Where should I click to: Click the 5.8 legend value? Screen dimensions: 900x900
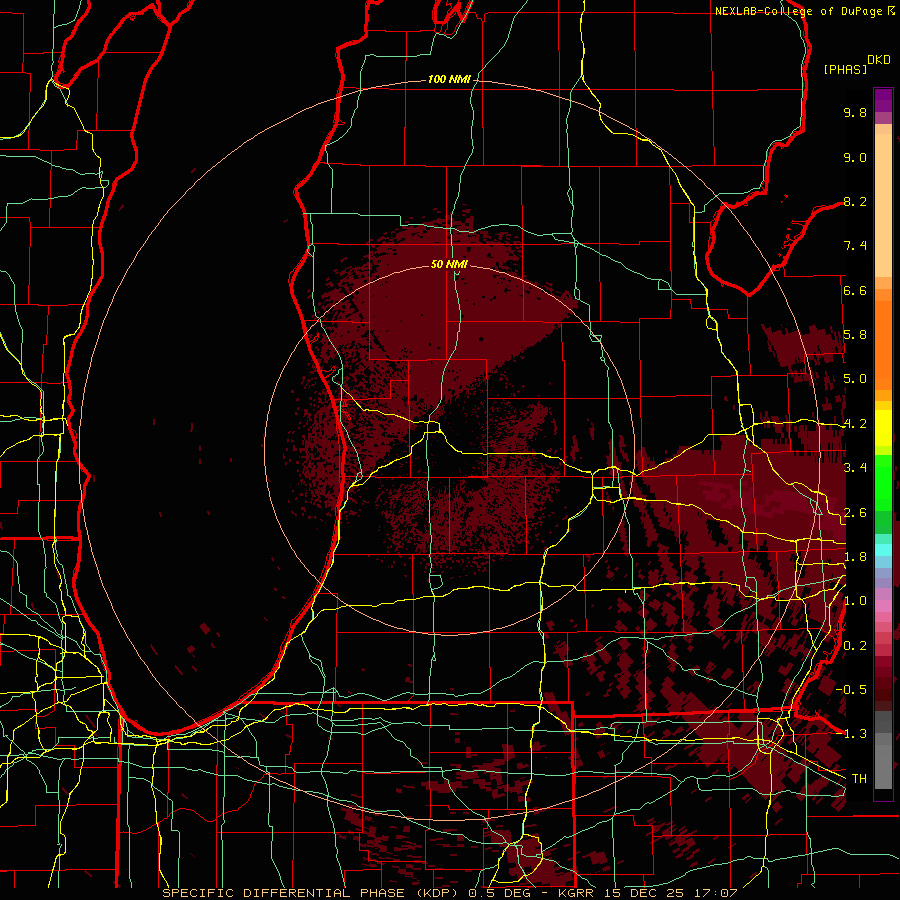point(855,335)
